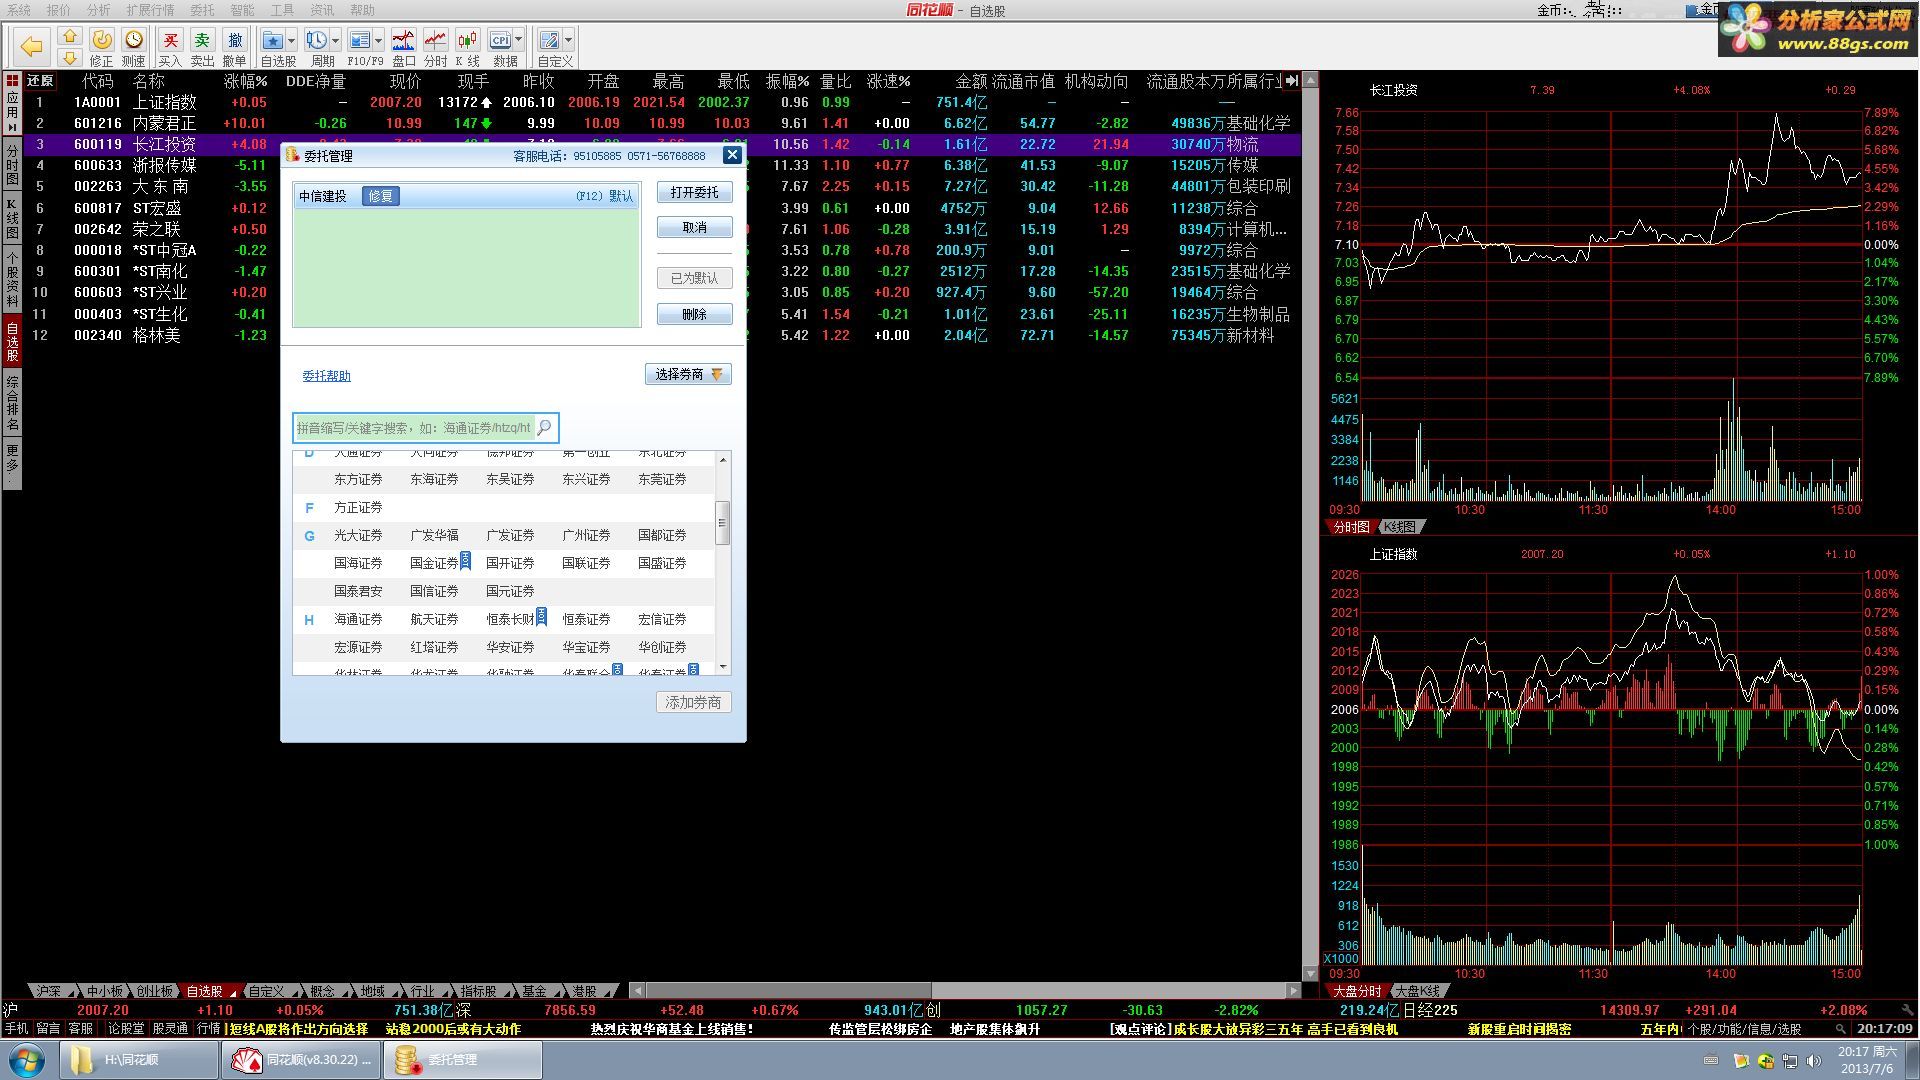Click the 自定义 customize toolbar icon
The width and height of the screenshot is (1920, 1080).
[x=549, y=40]
